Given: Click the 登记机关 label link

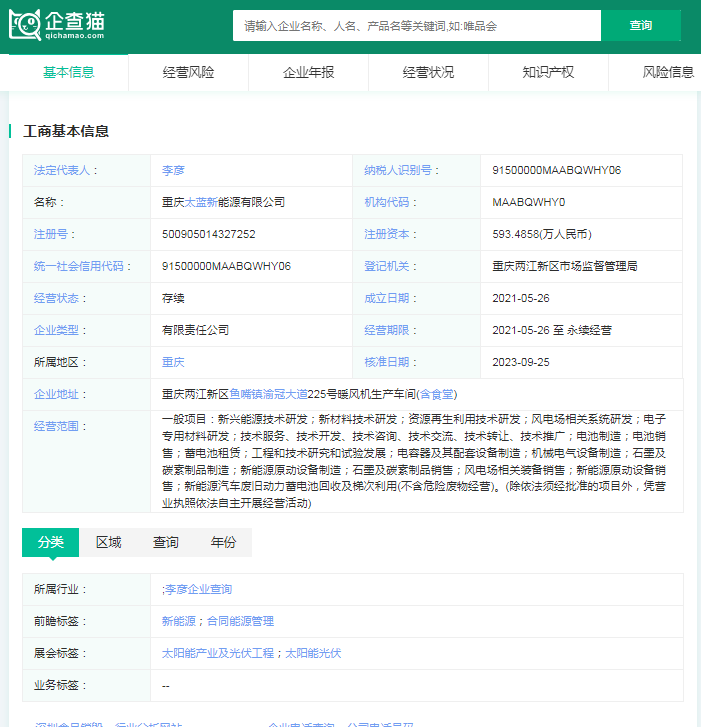Looking at the screenshot, I should [x=387, y=267].
